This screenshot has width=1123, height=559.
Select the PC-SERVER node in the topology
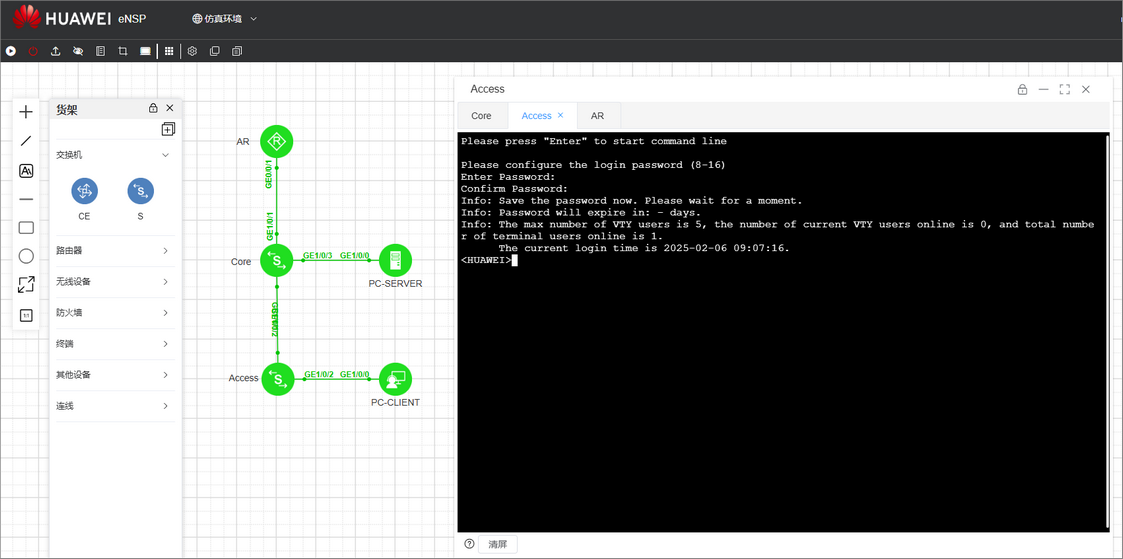(x=395, y=261)
